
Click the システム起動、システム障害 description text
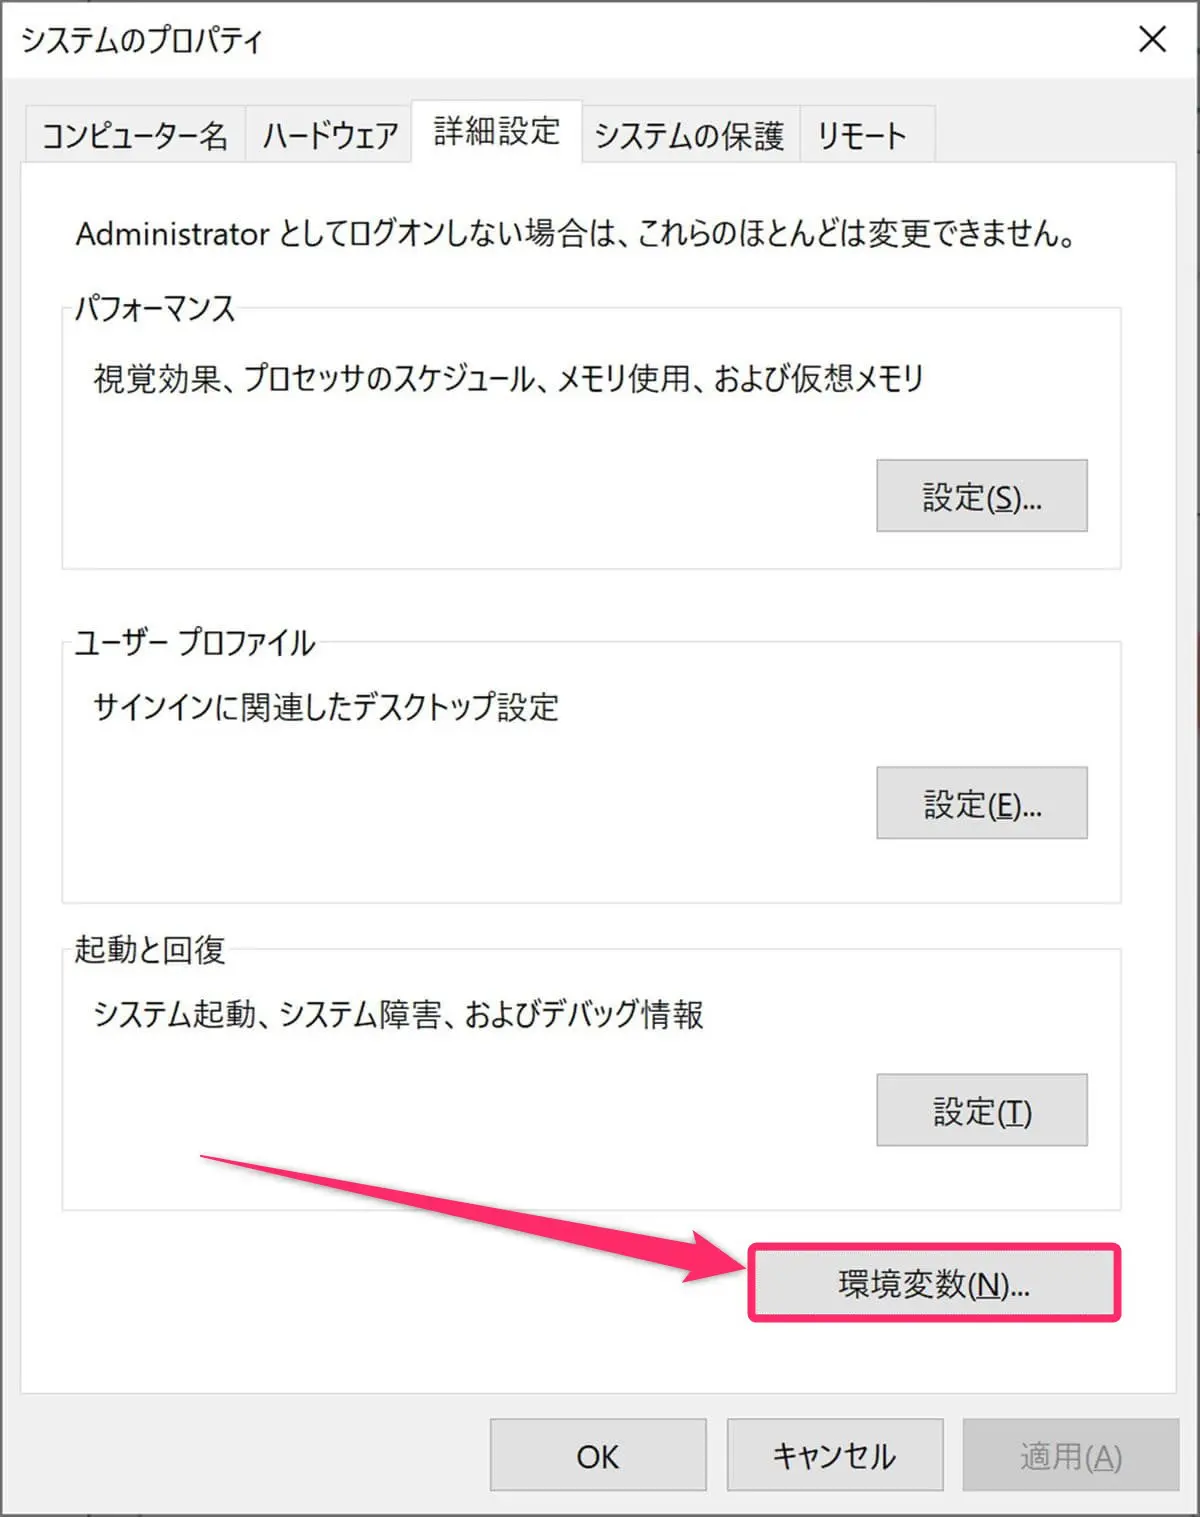coord(398,1014)
